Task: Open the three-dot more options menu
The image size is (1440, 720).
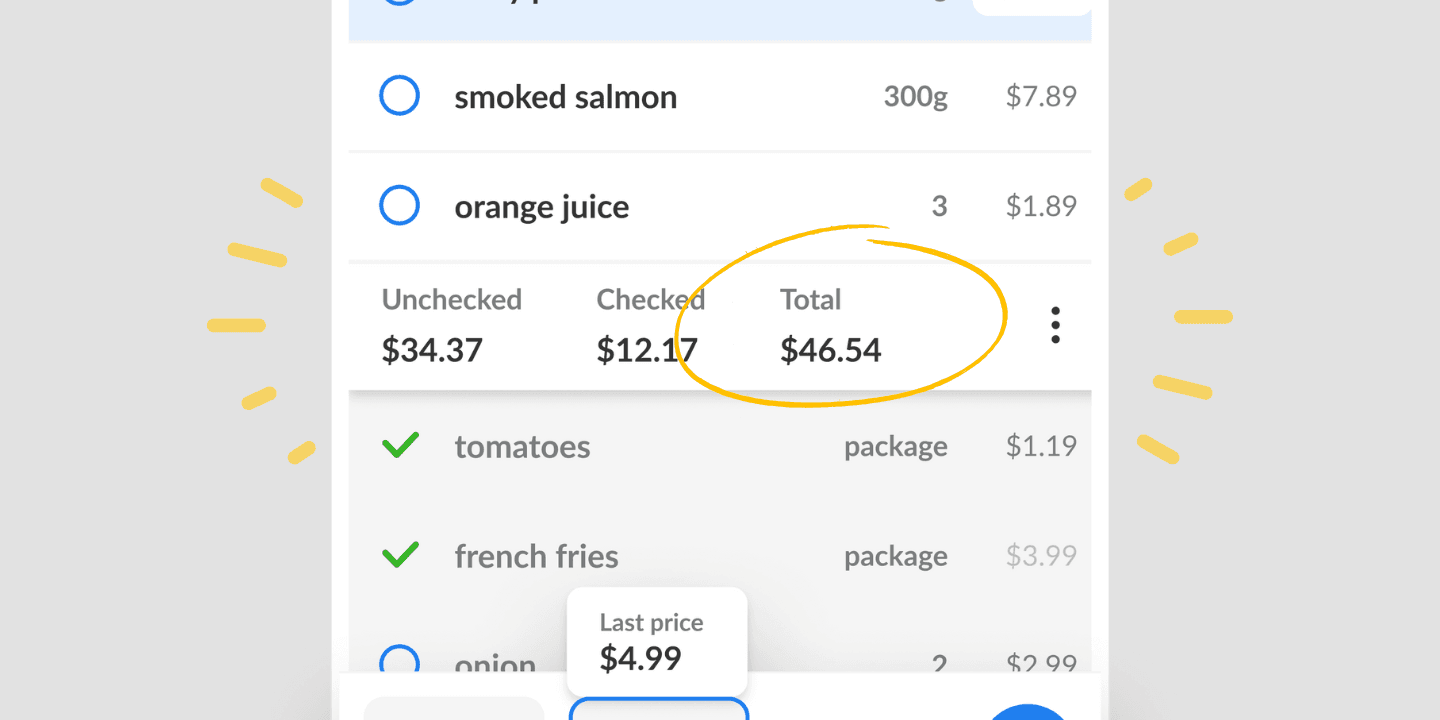Action: [x=1054, y=326]
